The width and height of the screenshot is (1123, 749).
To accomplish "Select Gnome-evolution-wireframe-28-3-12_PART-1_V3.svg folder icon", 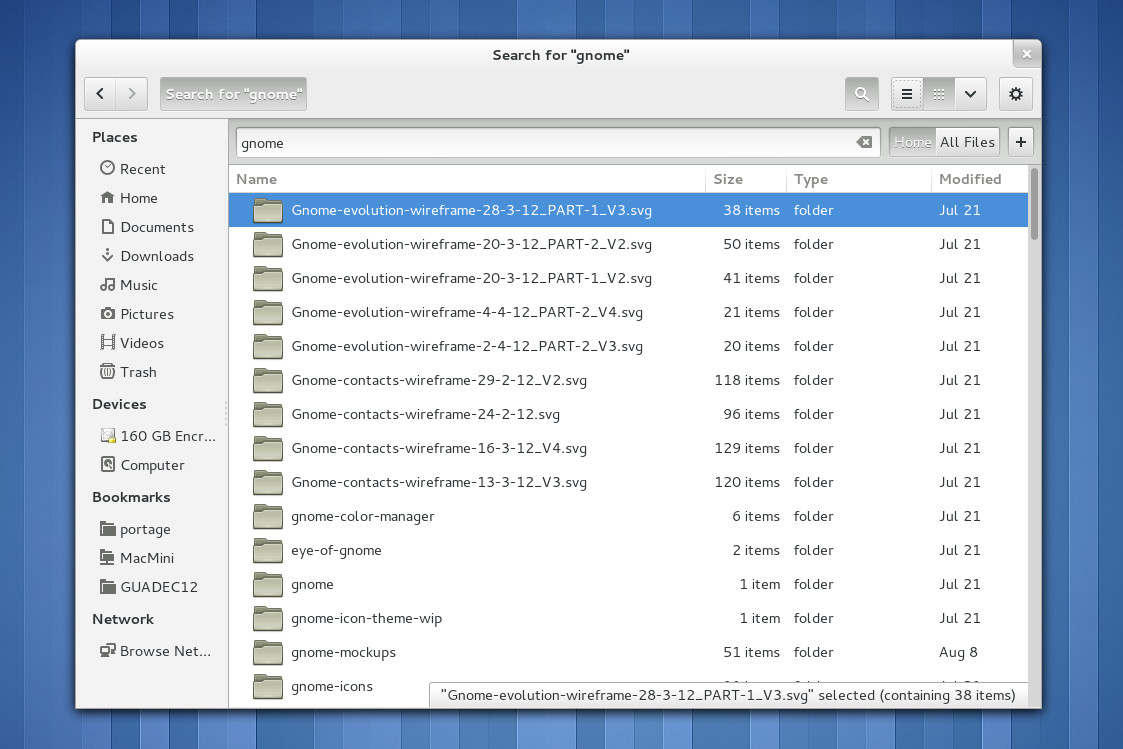I will 268,210.
